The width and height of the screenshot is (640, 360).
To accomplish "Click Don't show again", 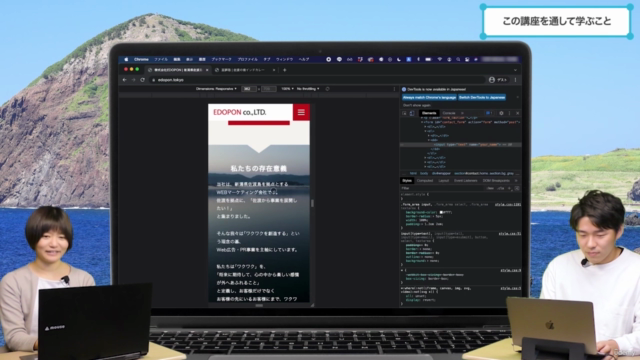I will tap(417, 105).
